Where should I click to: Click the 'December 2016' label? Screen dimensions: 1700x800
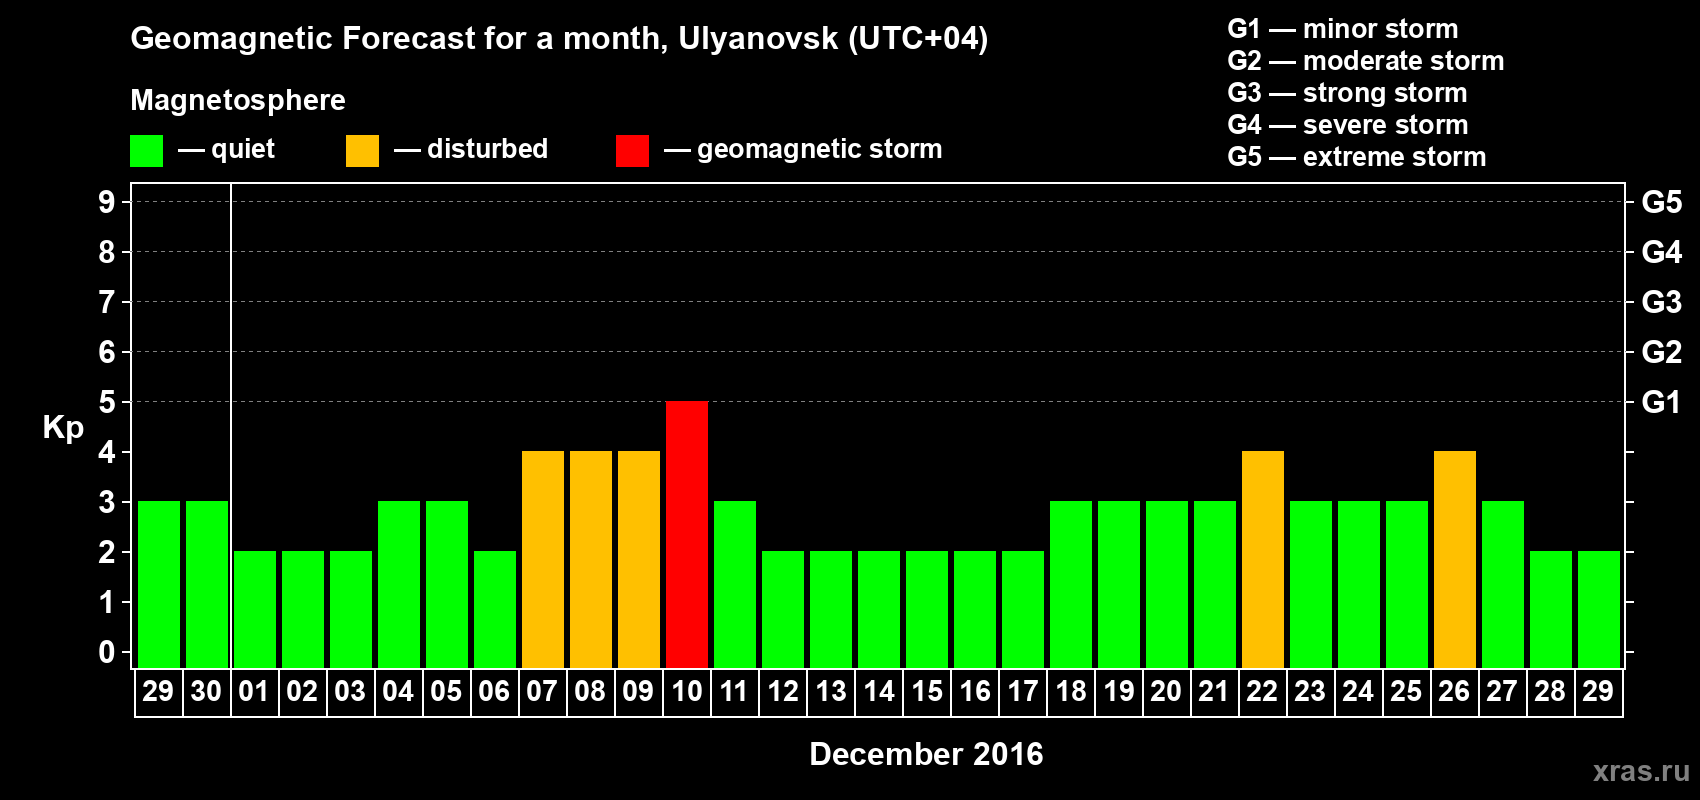[926, 754]
